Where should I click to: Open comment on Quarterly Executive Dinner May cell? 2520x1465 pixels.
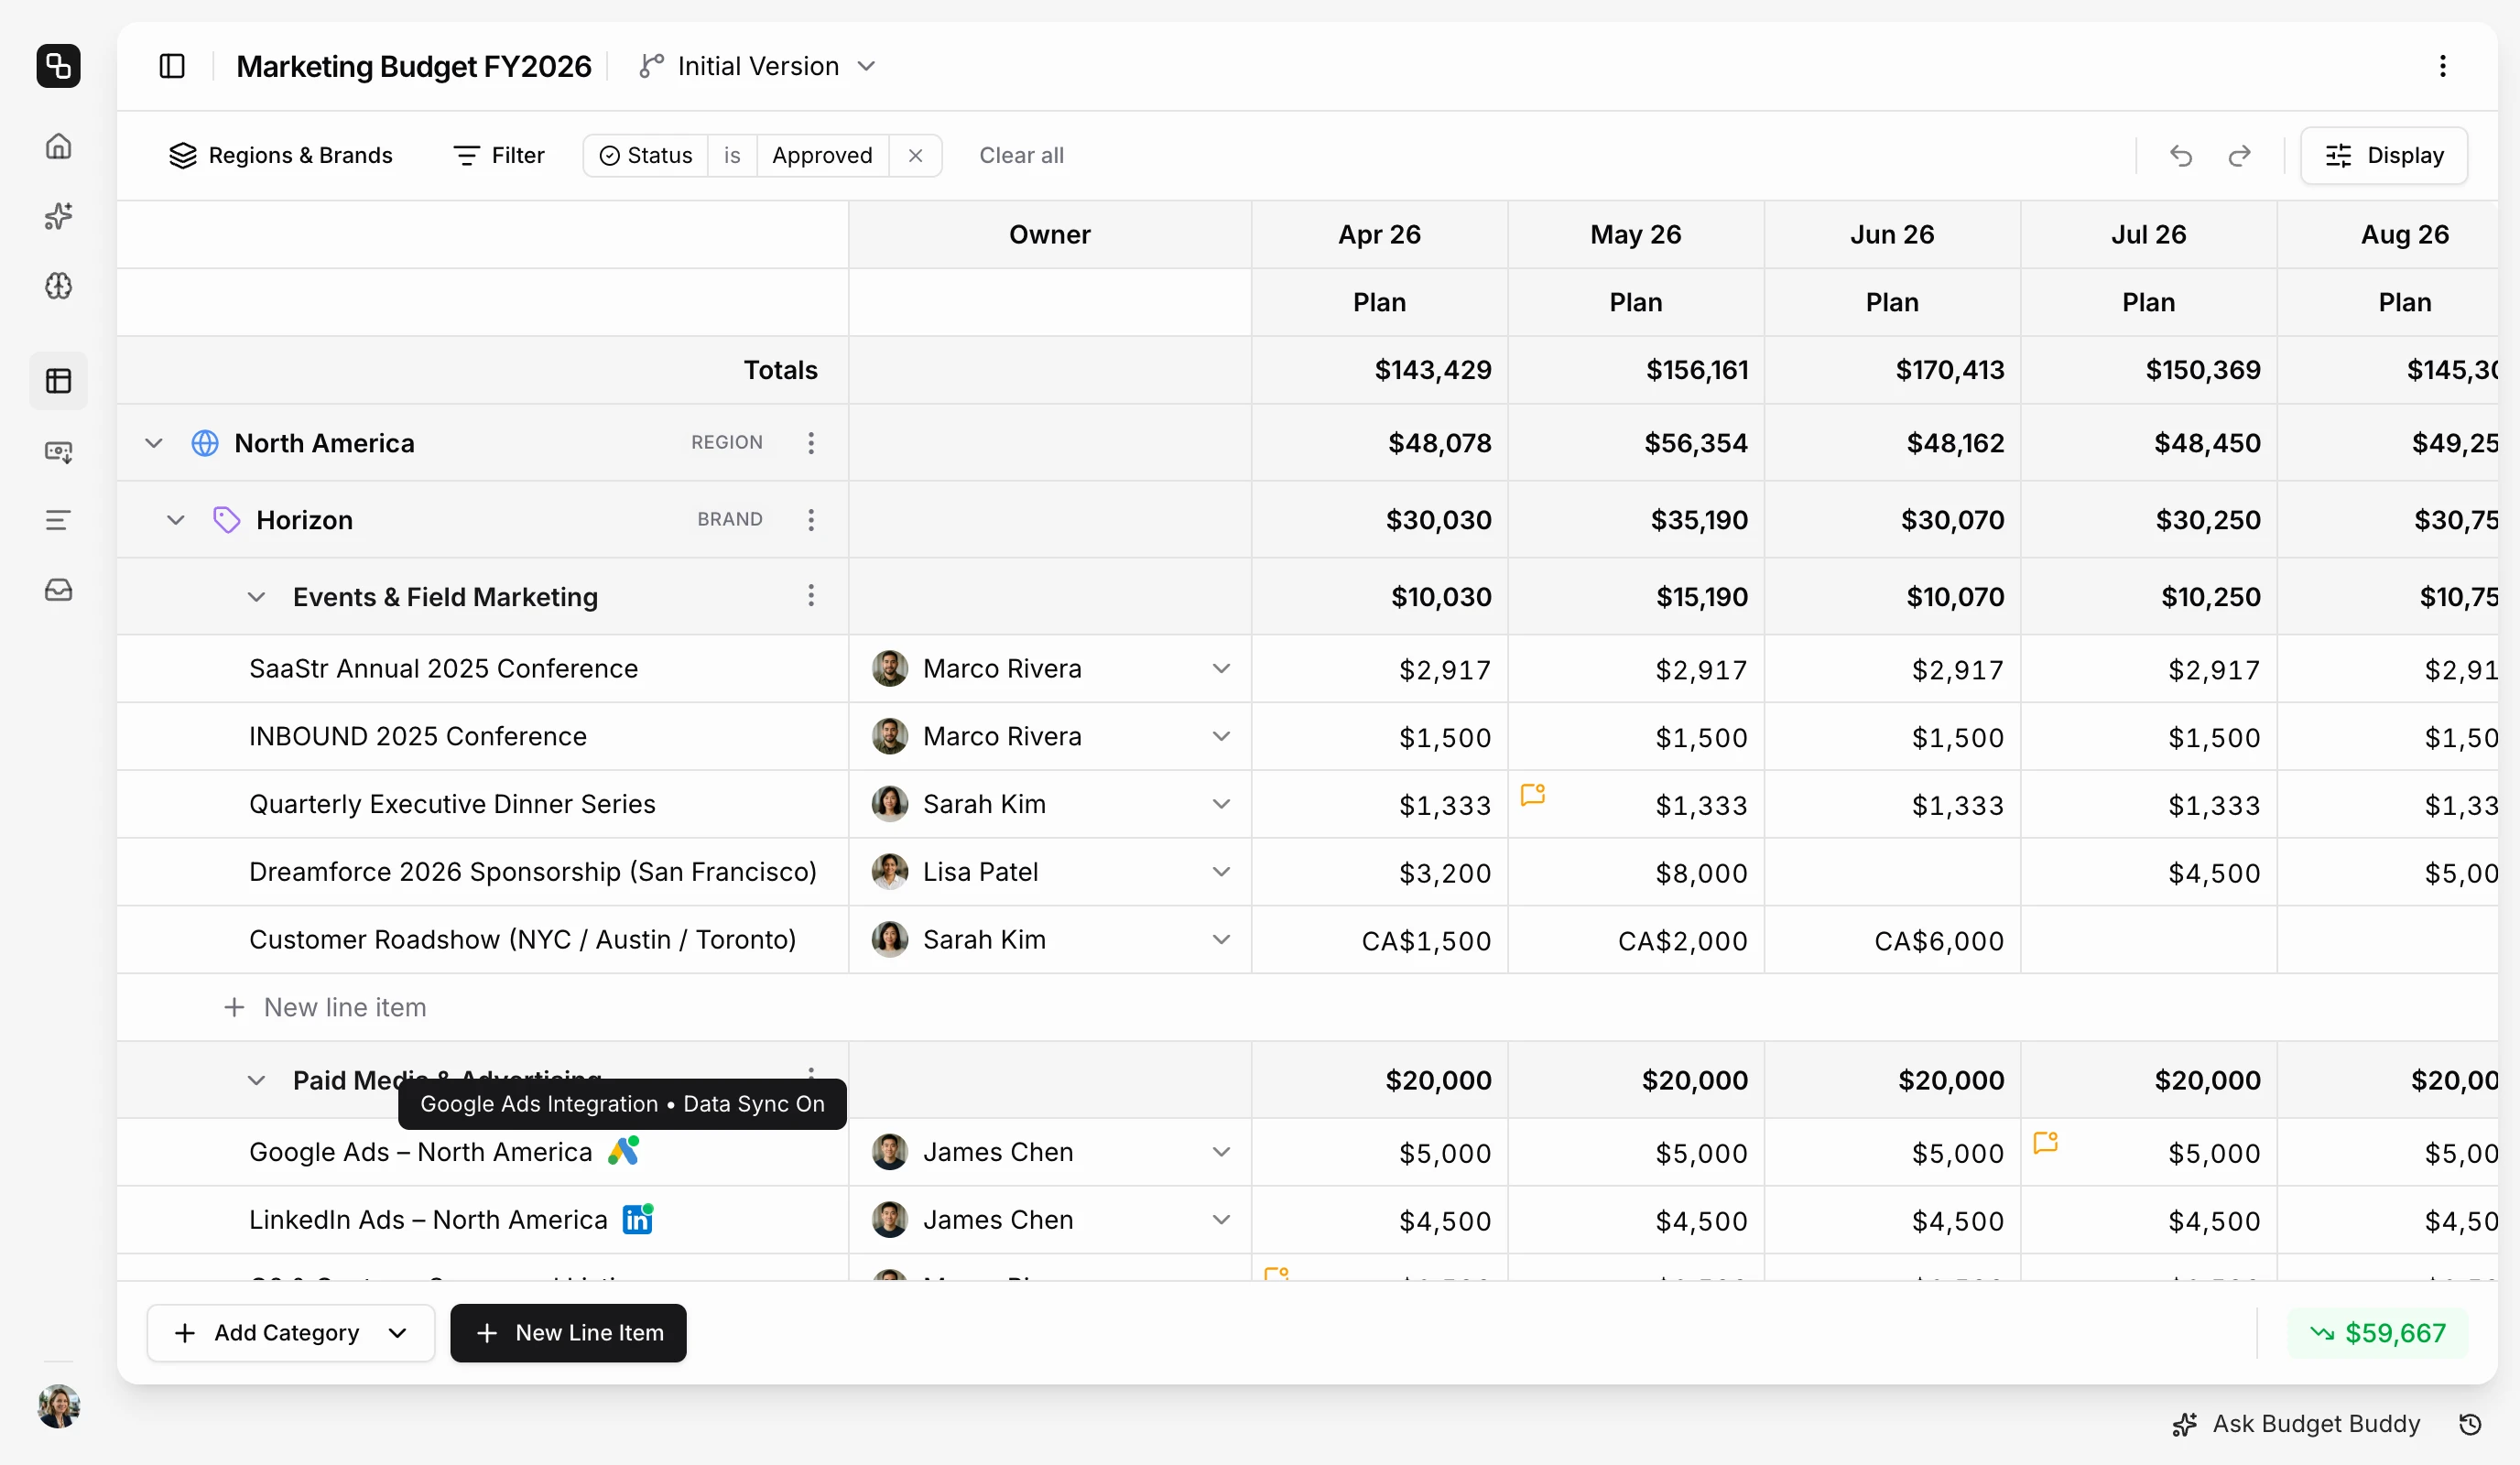[1532, 795]
